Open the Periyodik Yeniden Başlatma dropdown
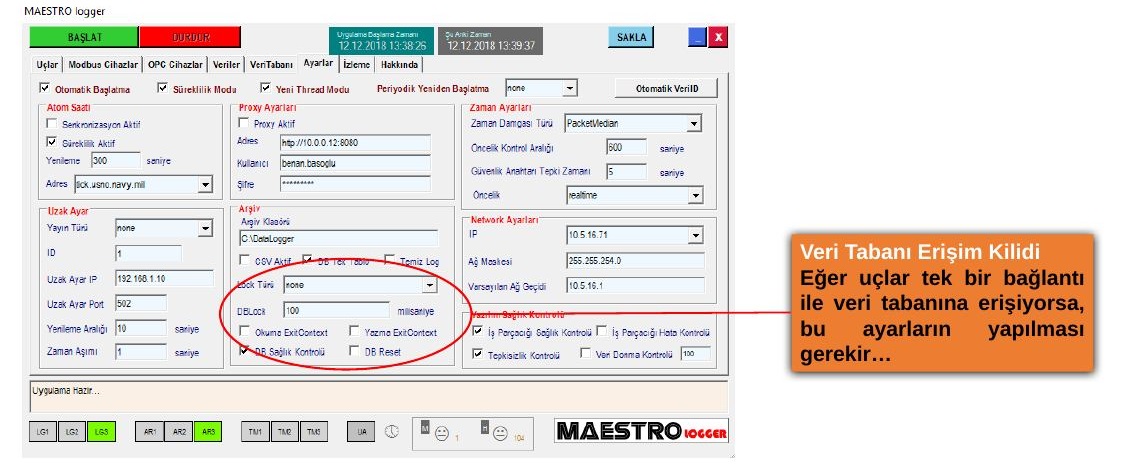This screenshot has width=1134, height=467. [x=541, y=88]
